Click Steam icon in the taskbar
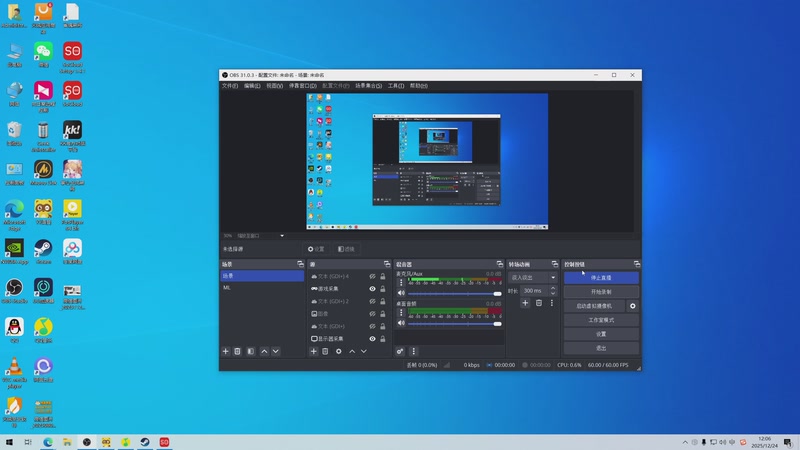 pyautogui.click(x=145, y=442)
